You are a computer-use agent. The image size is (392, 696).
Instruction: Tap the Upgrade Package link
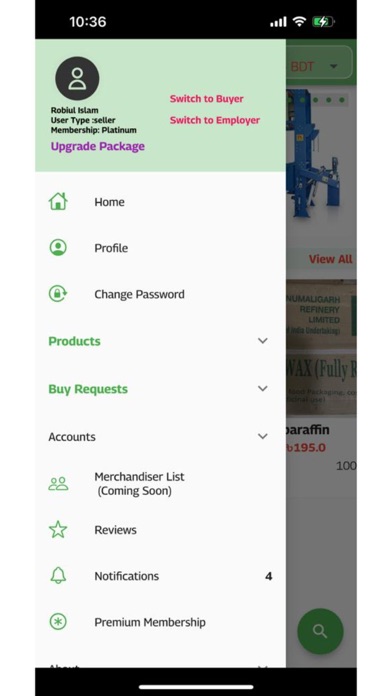coord(98,146)
